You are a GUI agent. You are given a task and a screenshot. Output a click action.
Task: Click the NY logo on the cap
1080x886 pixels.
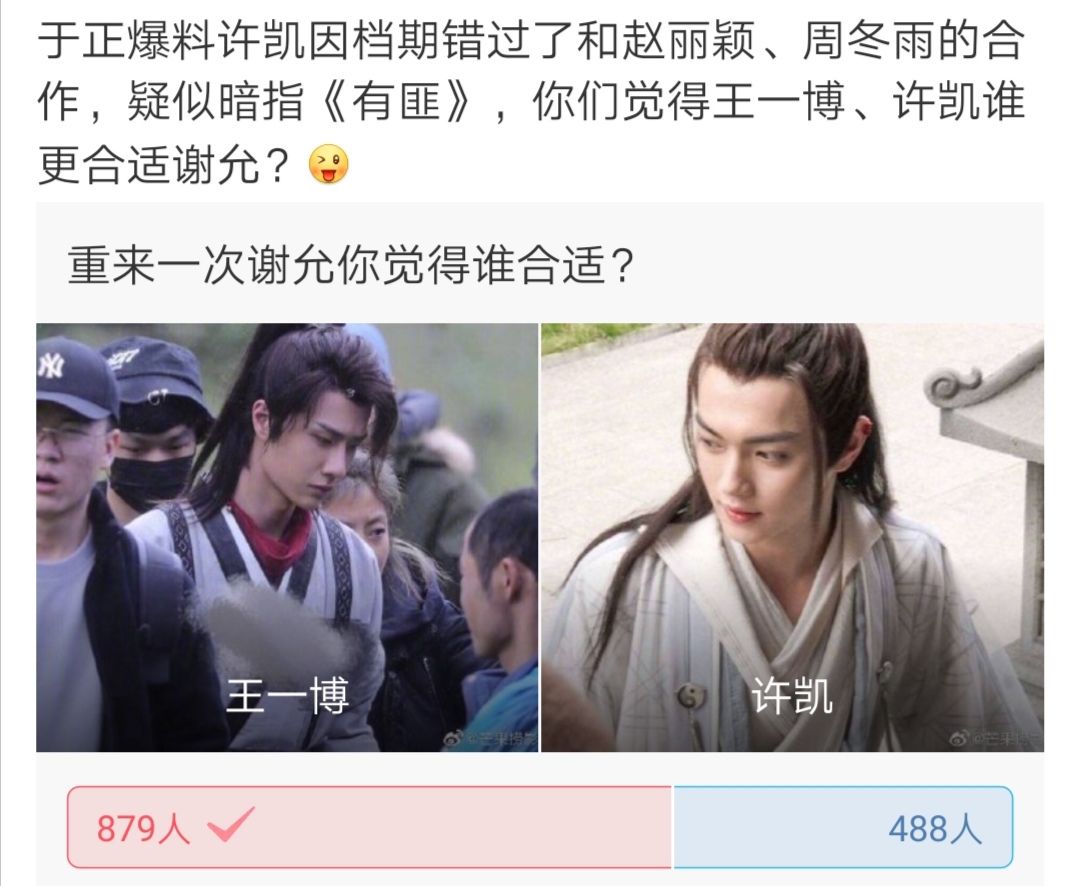coord(50,364)
